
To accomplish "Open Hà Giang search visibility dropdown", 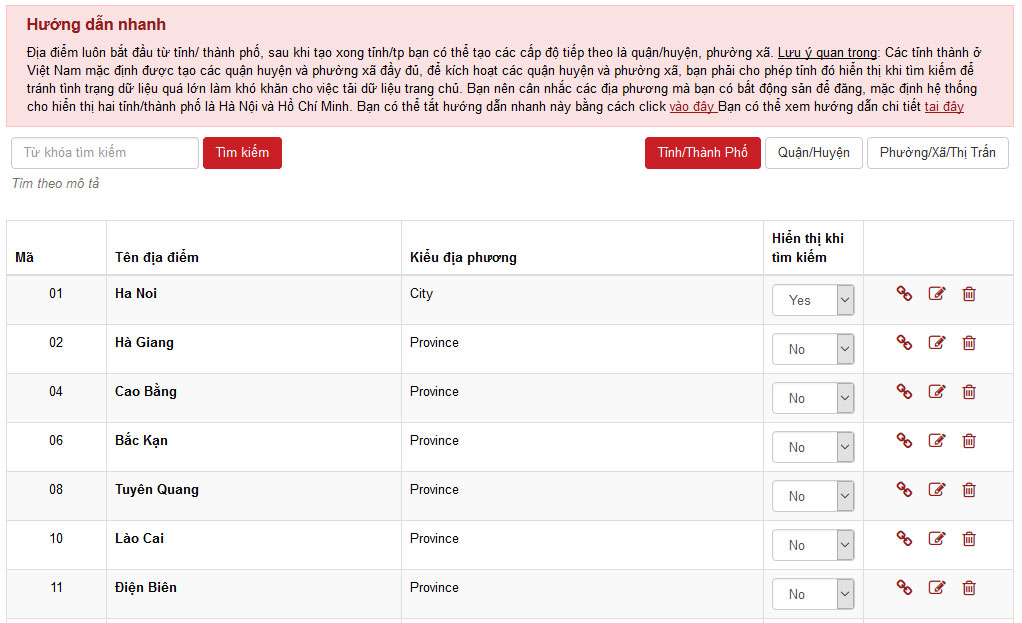I will [x=813, y=349].
